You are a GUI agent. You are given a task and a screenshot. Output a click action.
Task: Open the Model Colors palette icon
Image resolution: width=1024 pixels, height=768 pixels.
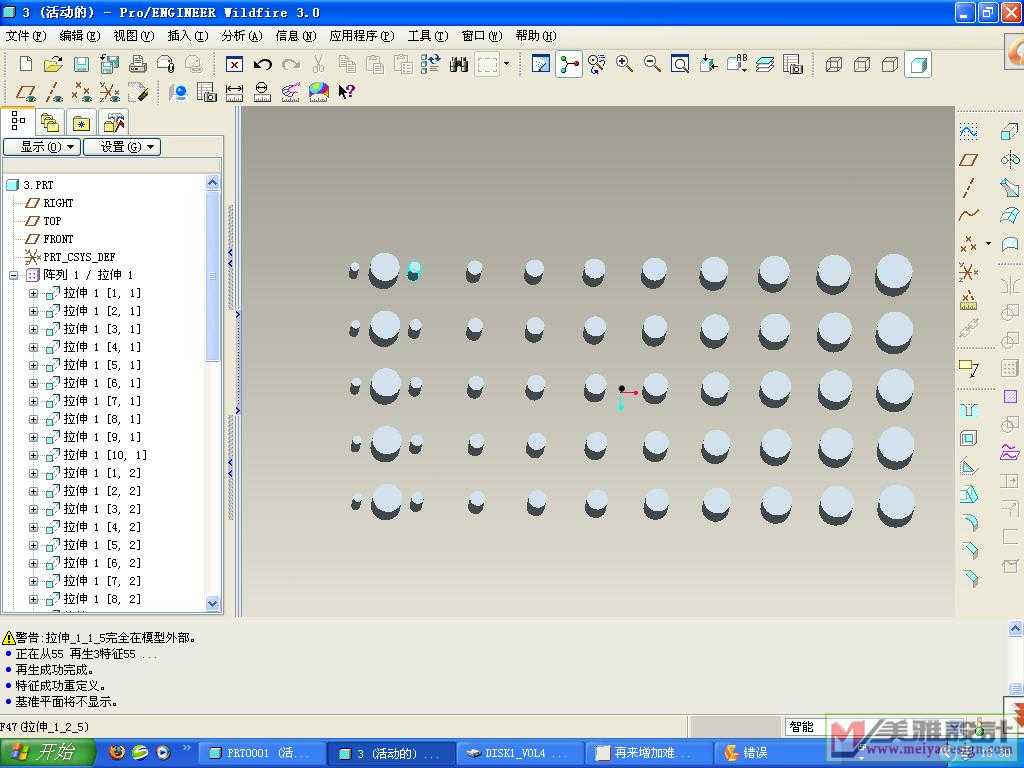[x=319, y=92]
